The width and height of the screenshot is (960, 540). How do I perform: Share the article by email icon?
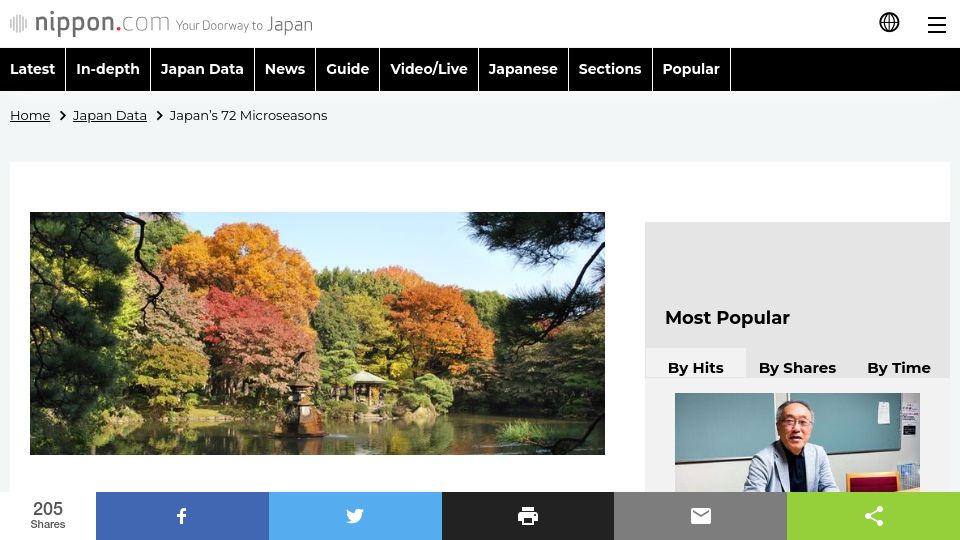click(700, 516)
